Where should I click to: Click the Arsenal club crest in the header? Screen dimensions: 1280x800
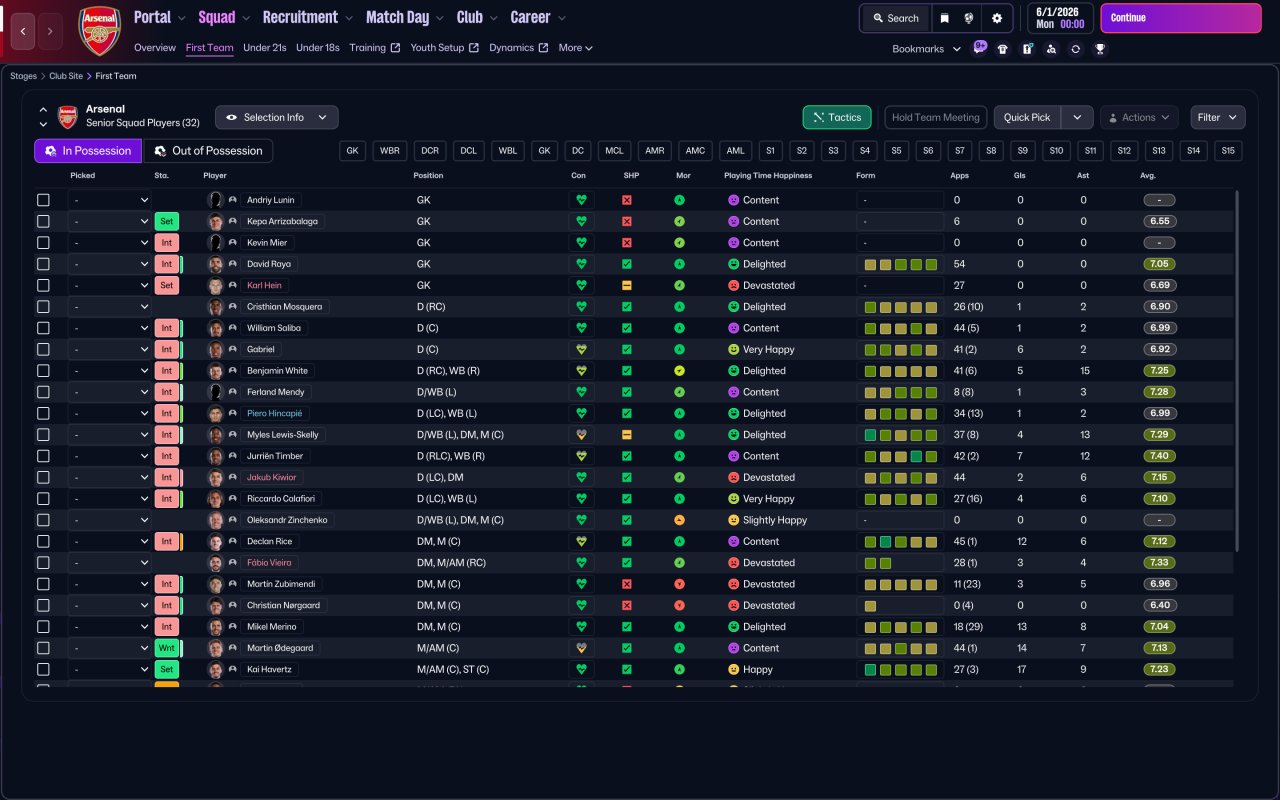(99, 31)
